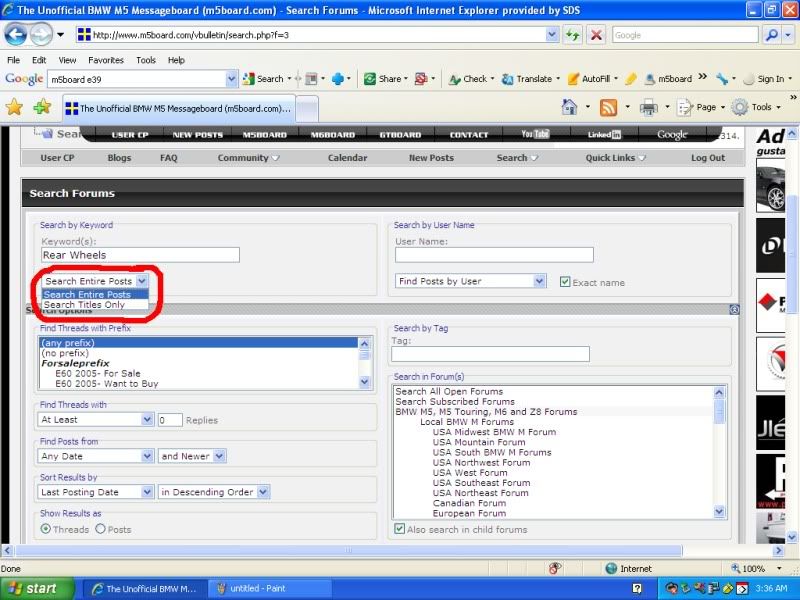Click the browser Back arrow button
This screenshot has width=800, height=600.
(16, 34)
